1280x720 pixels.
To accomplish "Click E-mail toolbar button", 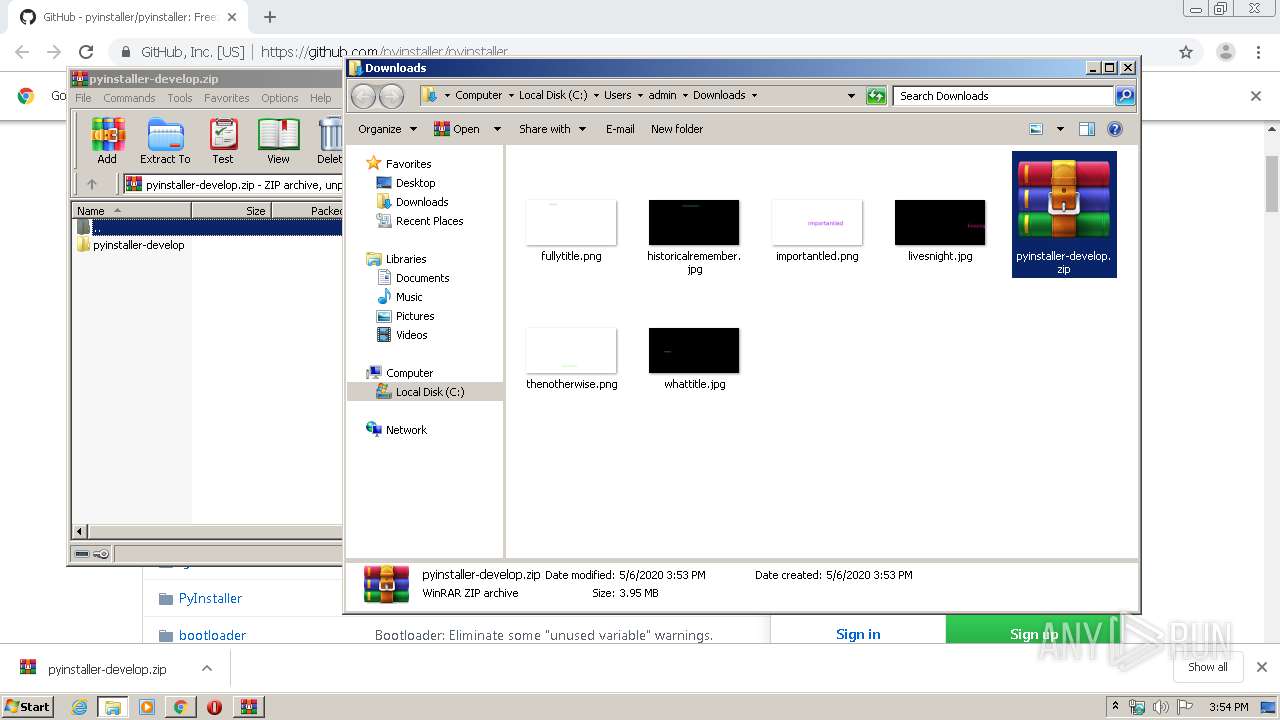I will (620, 129).
